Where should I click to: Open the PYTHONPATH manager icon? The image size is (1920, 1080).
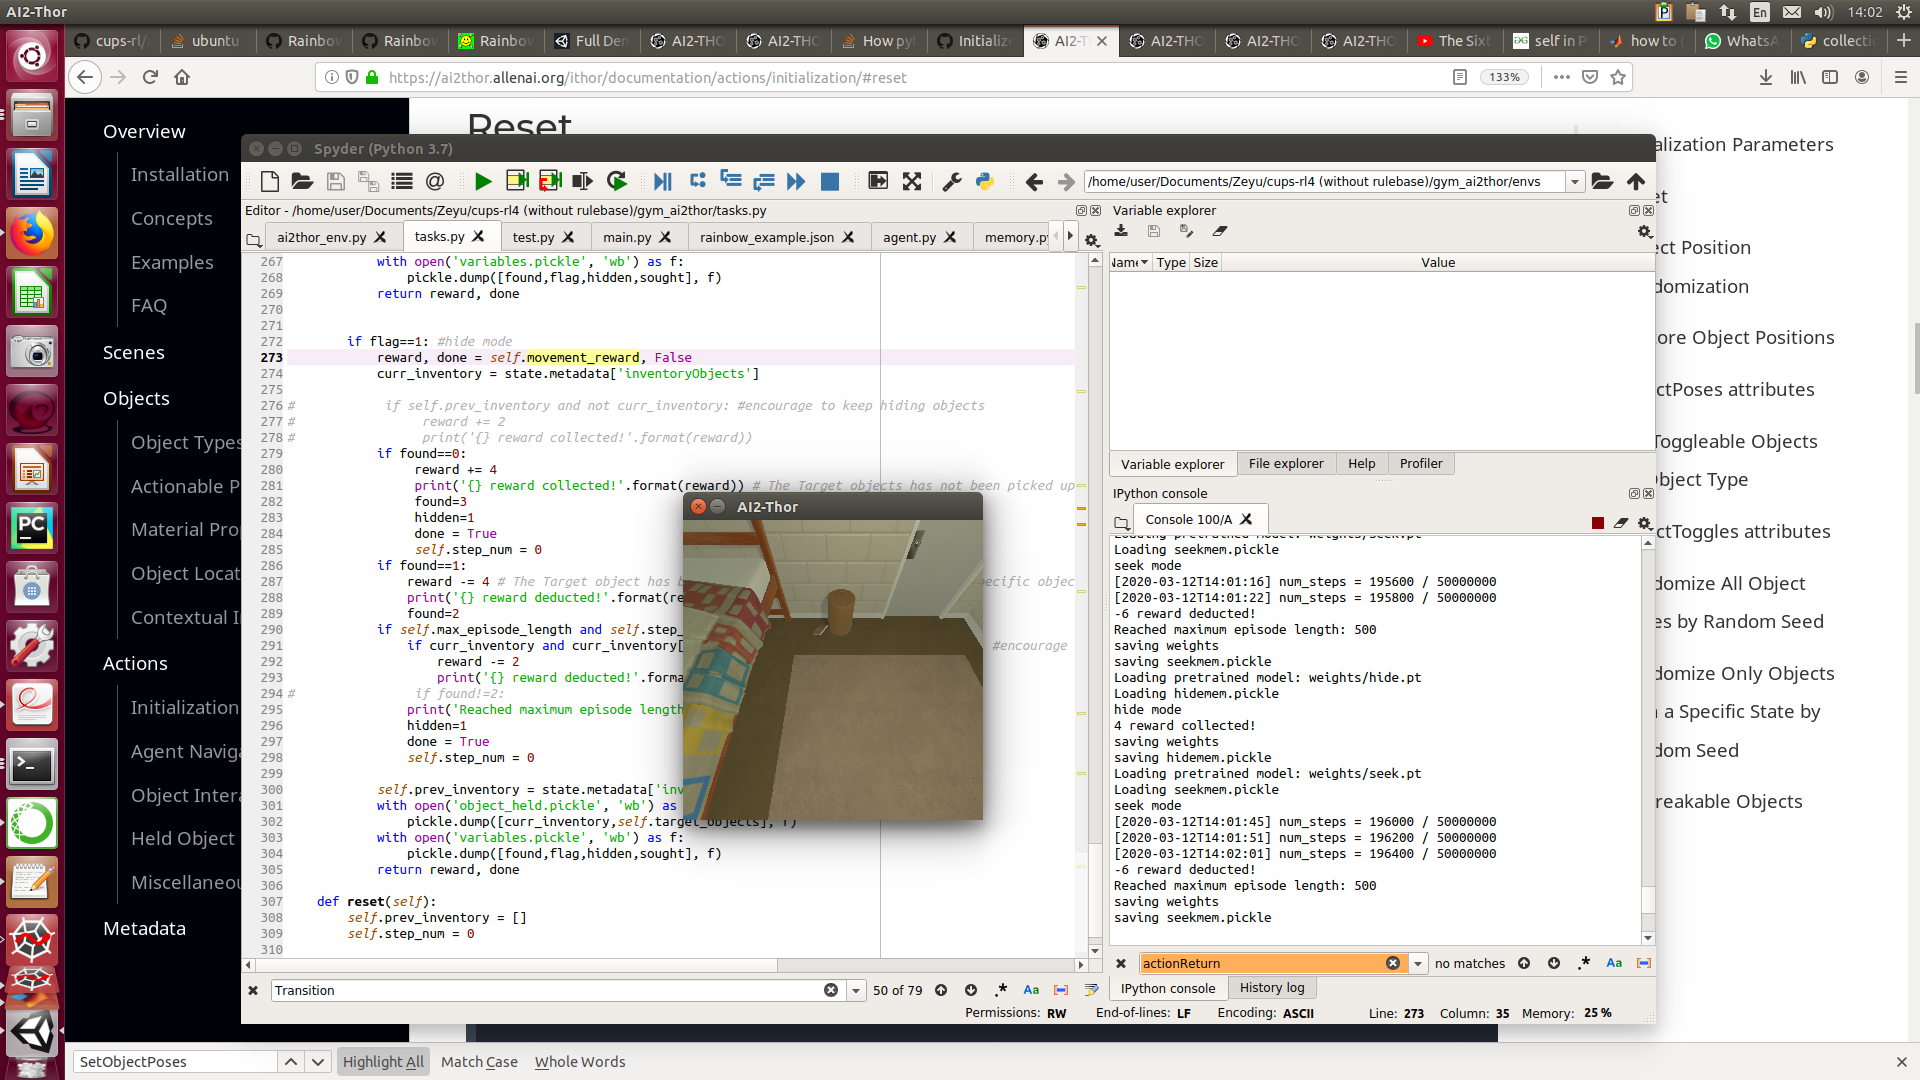[x=985, y=181]
